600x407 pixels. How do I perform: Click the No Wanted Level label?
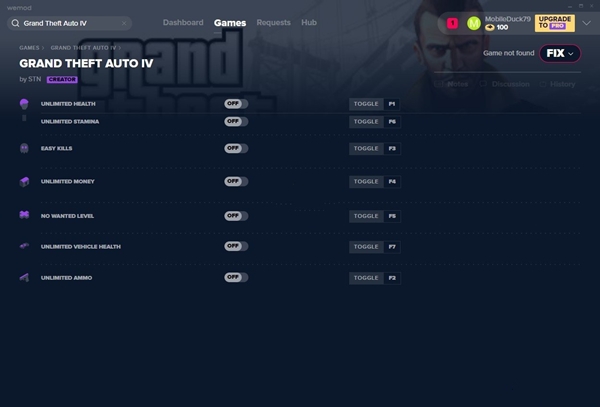(x=67, y=216)
